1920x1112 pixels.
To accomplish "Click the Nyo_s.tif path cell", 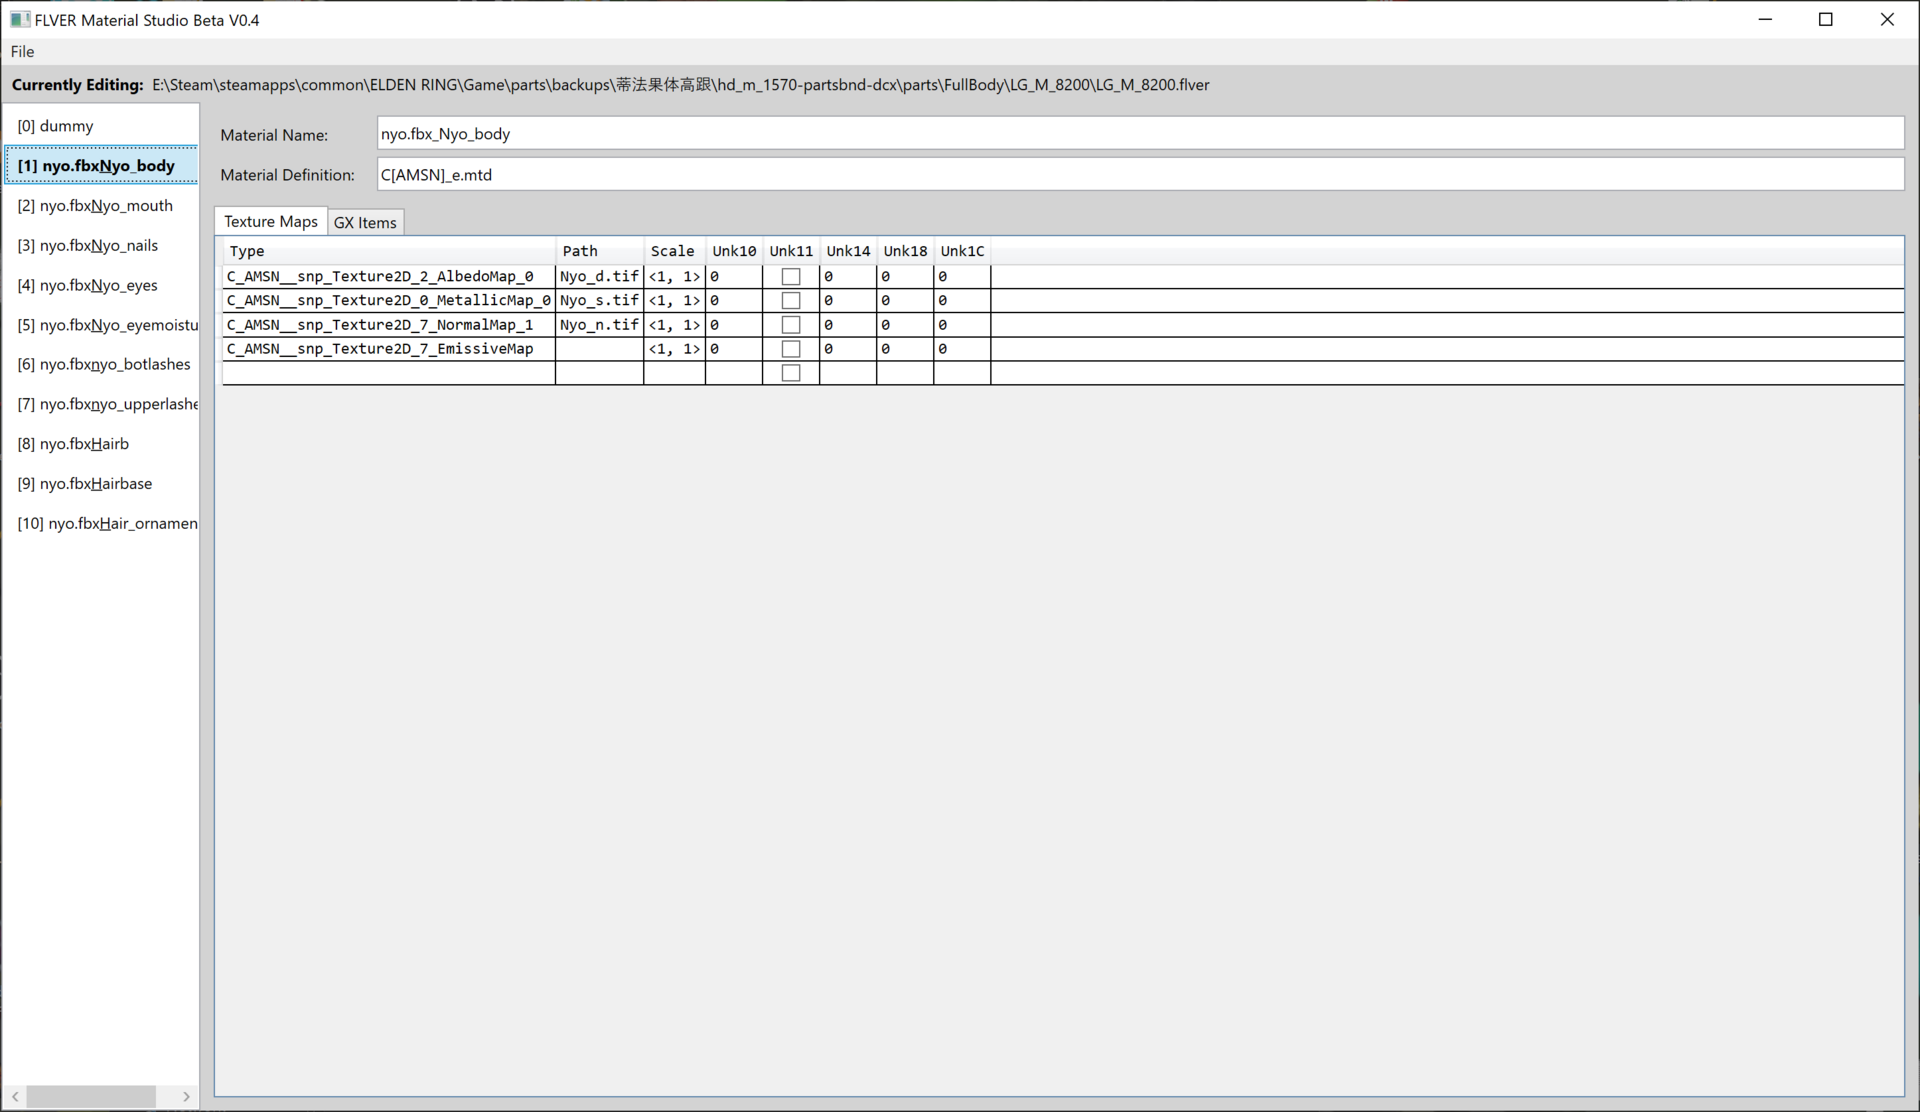I will click(x=599, y=300).
